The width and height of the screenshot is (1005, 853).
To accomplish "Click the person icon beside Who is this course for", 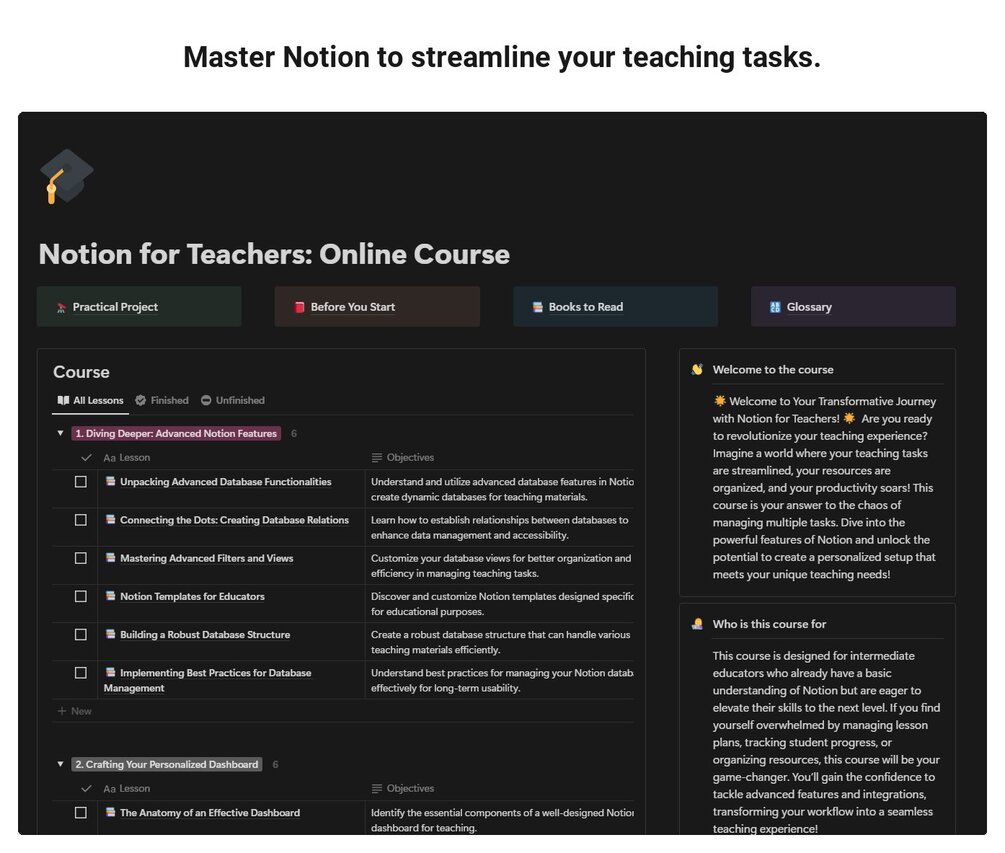I will click(697, 624).
